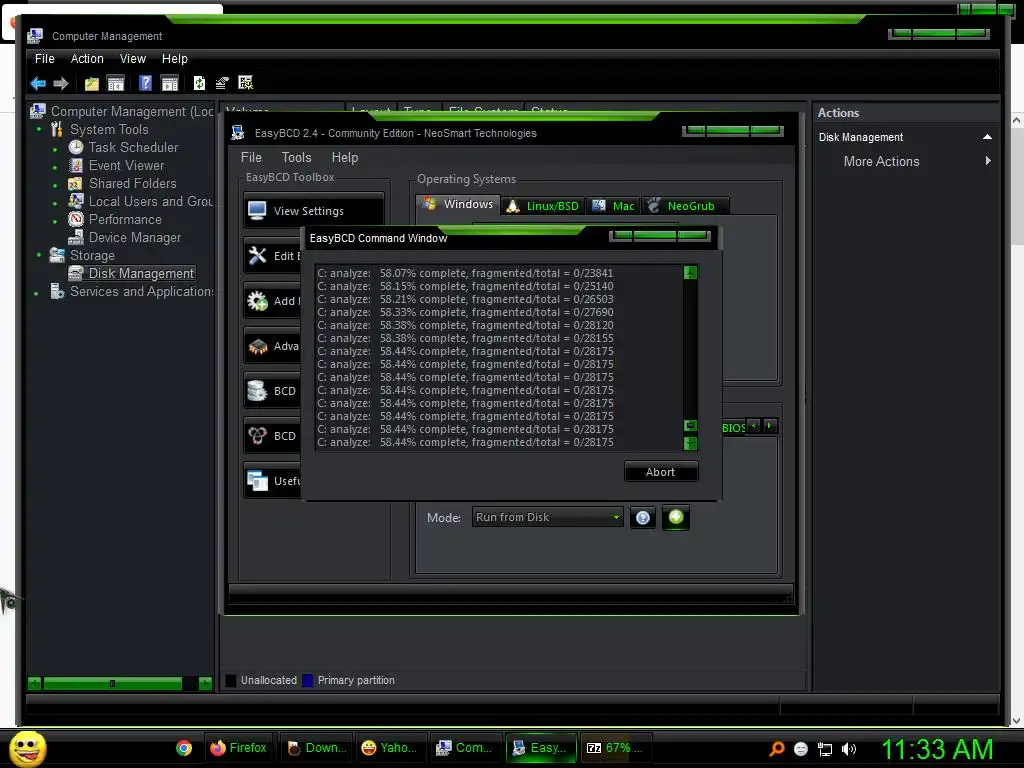Click Show/Hide Console Tree toolbar icon

pos(116,84)
